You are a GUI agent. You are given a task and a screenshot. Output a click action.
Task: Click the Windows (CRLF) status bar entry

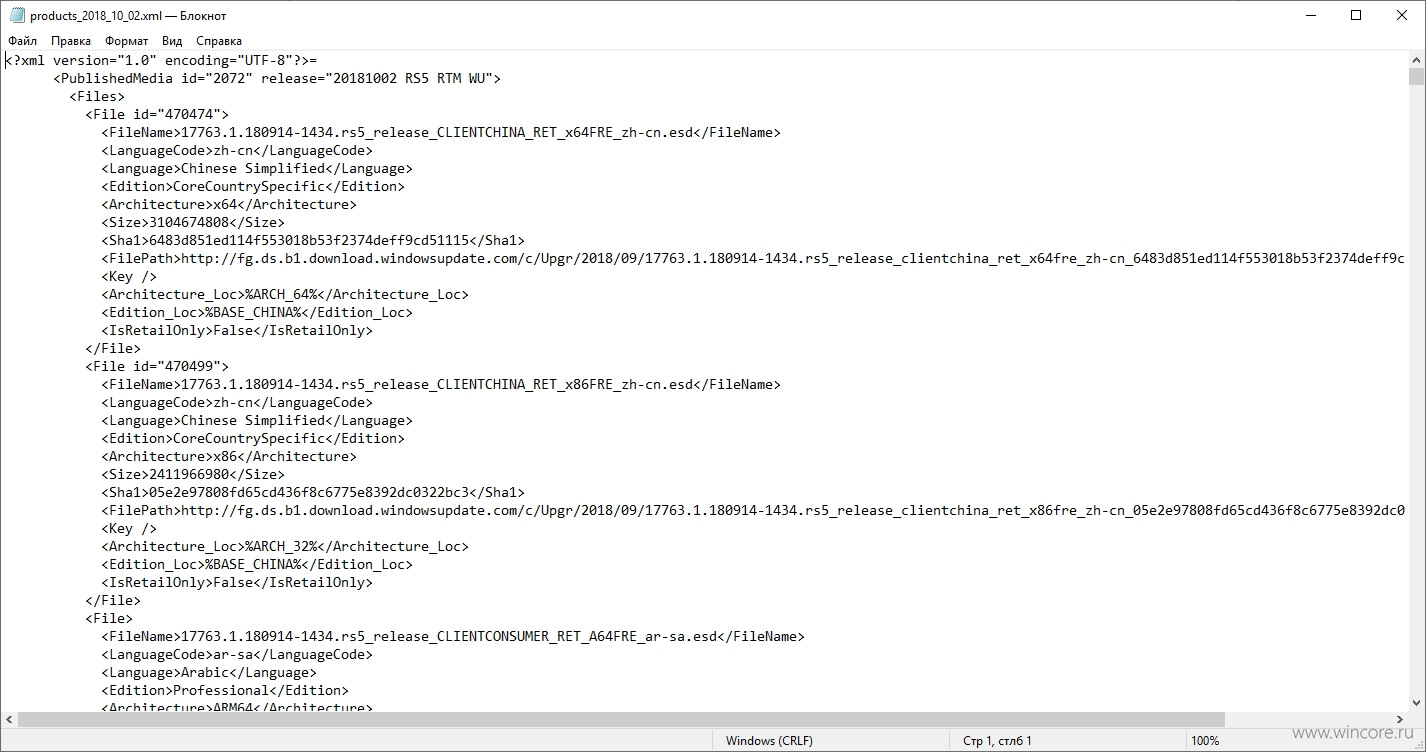[x=769, y=741]
